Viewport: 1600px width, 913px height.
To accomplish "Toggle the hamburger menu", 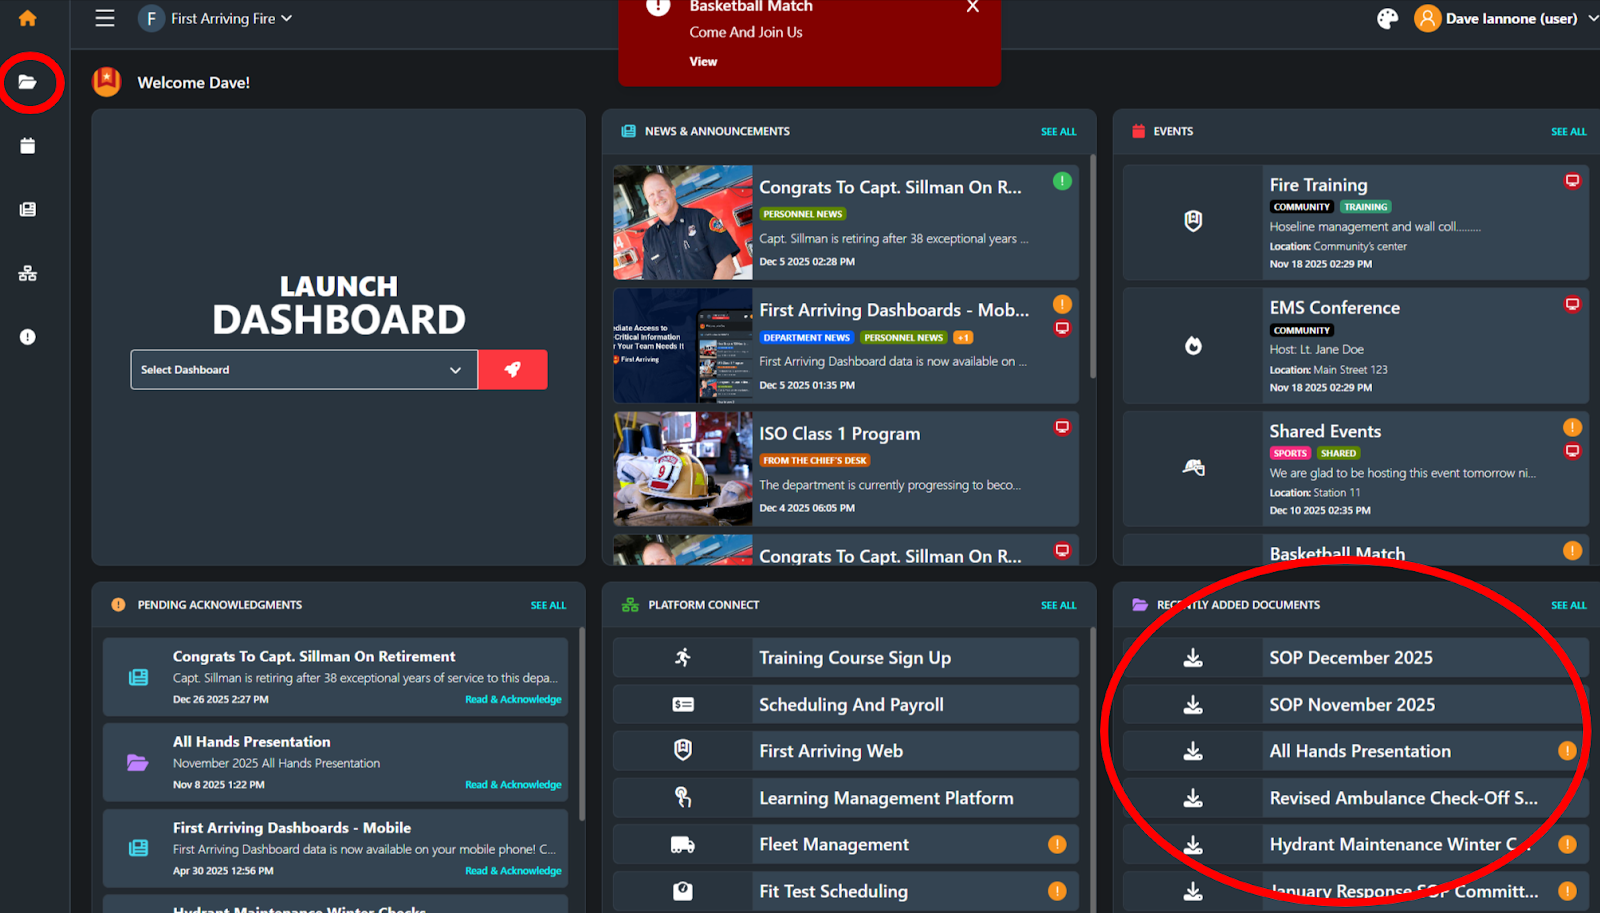I will 105,18.
